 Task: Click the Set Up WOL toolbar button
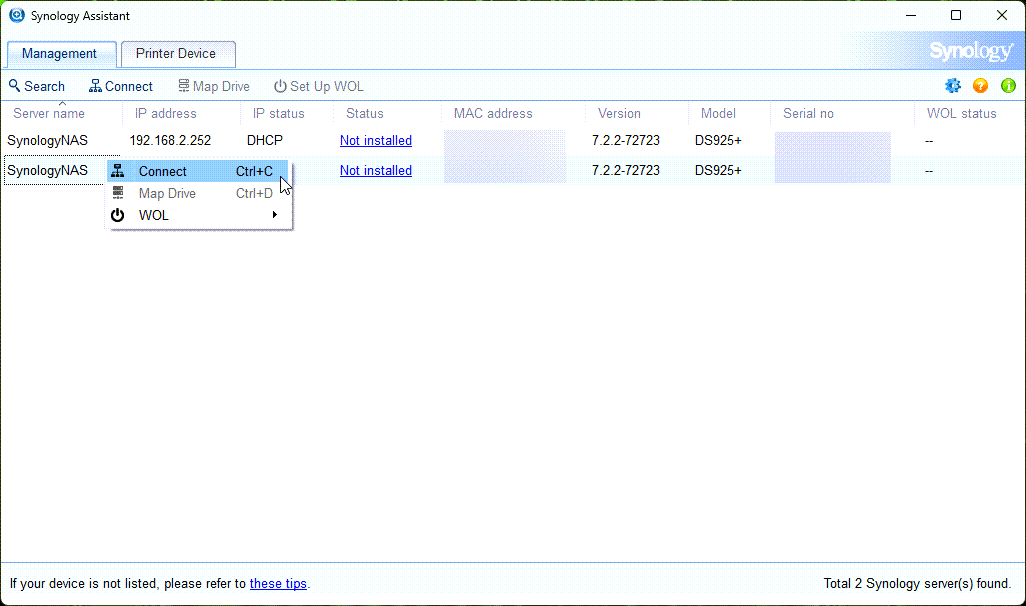[x=319, y=86]
